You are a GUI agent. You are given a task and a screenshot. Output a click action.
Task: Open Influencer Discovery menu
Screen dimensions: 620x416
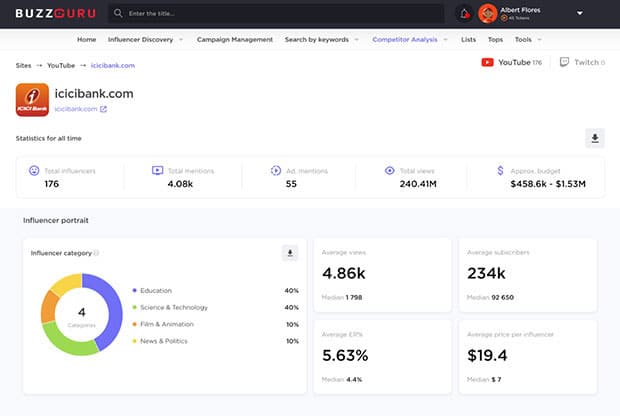(145, 40)
